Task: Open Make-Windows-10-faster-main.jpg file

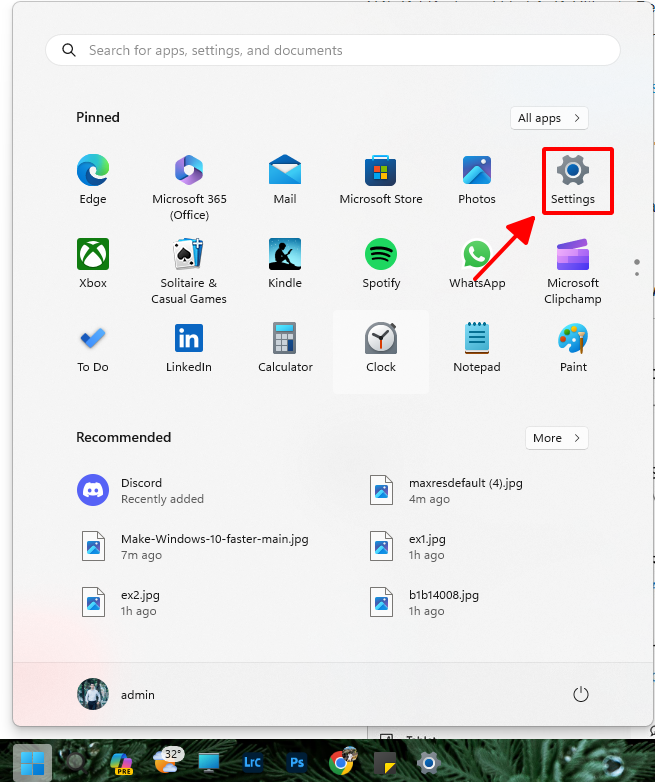Action: pos(195,547)
